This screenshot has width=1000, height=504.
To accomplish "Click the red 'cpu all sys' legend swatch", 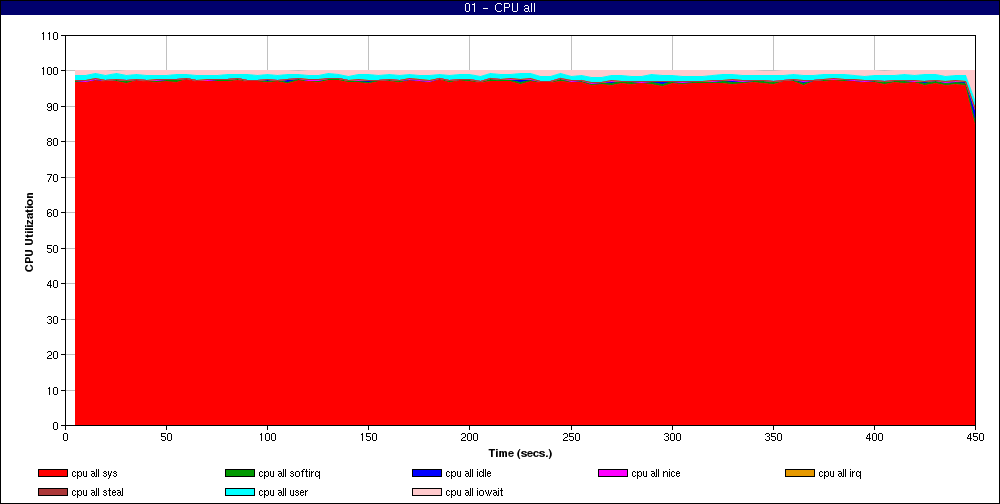I will tap(53, 473).
